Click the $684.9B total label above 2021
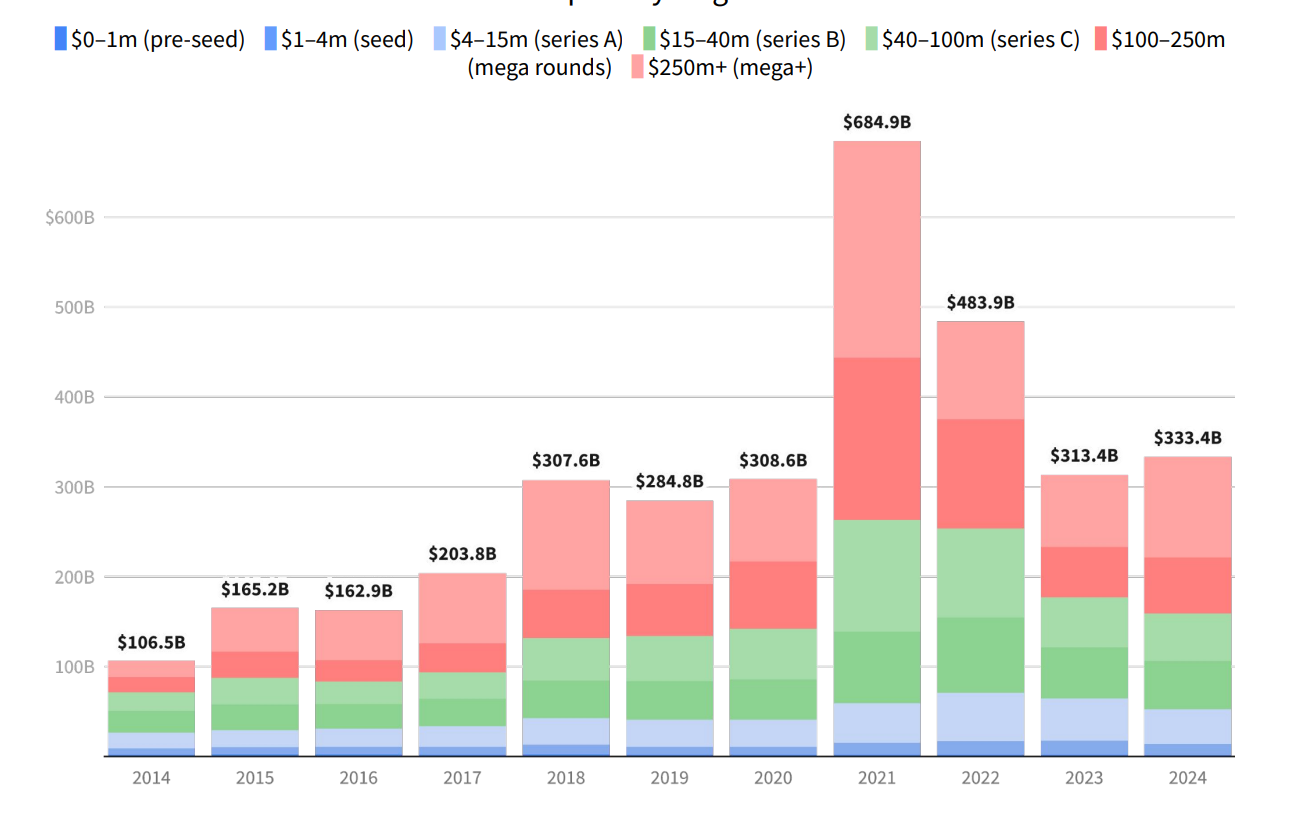The height and width of the screenshot is (830, 1292). (x=877, y=123)
